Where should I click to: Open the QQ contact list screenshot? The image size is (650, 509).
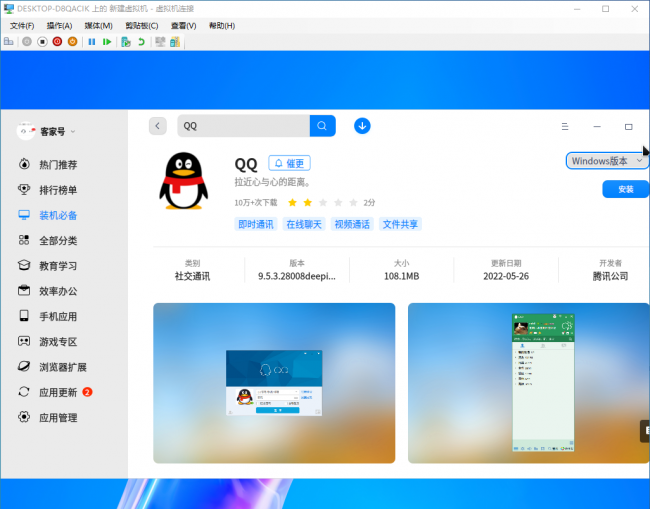(x=529, y=383)
